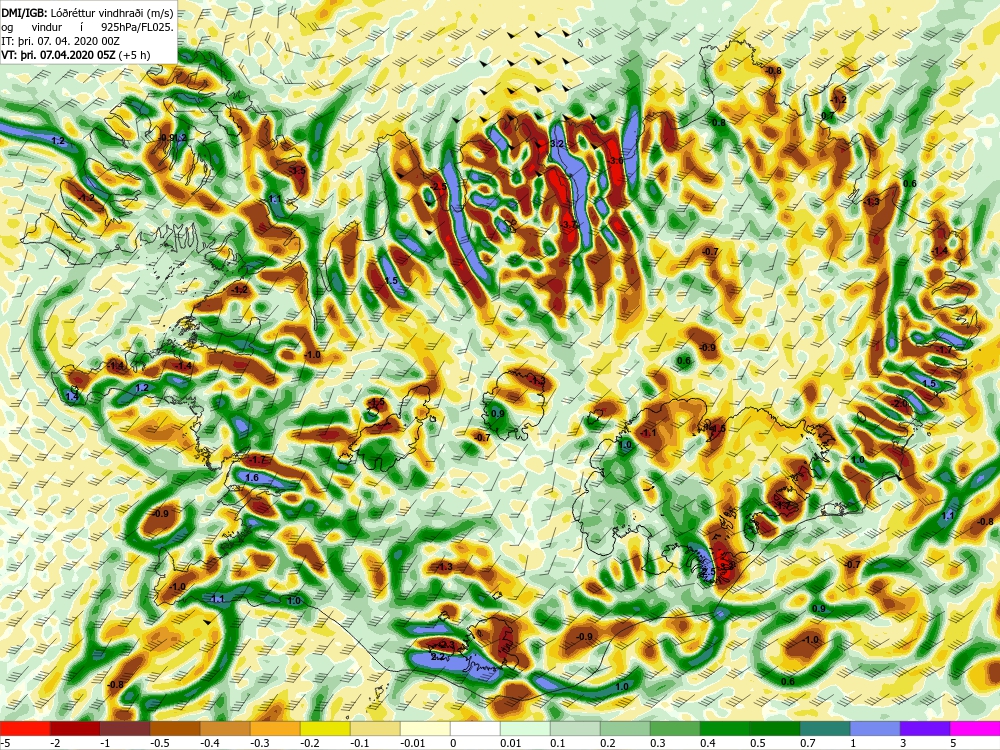
Task: Pick the medium green 0.3 legend swatch
Action: pos(675,728)
